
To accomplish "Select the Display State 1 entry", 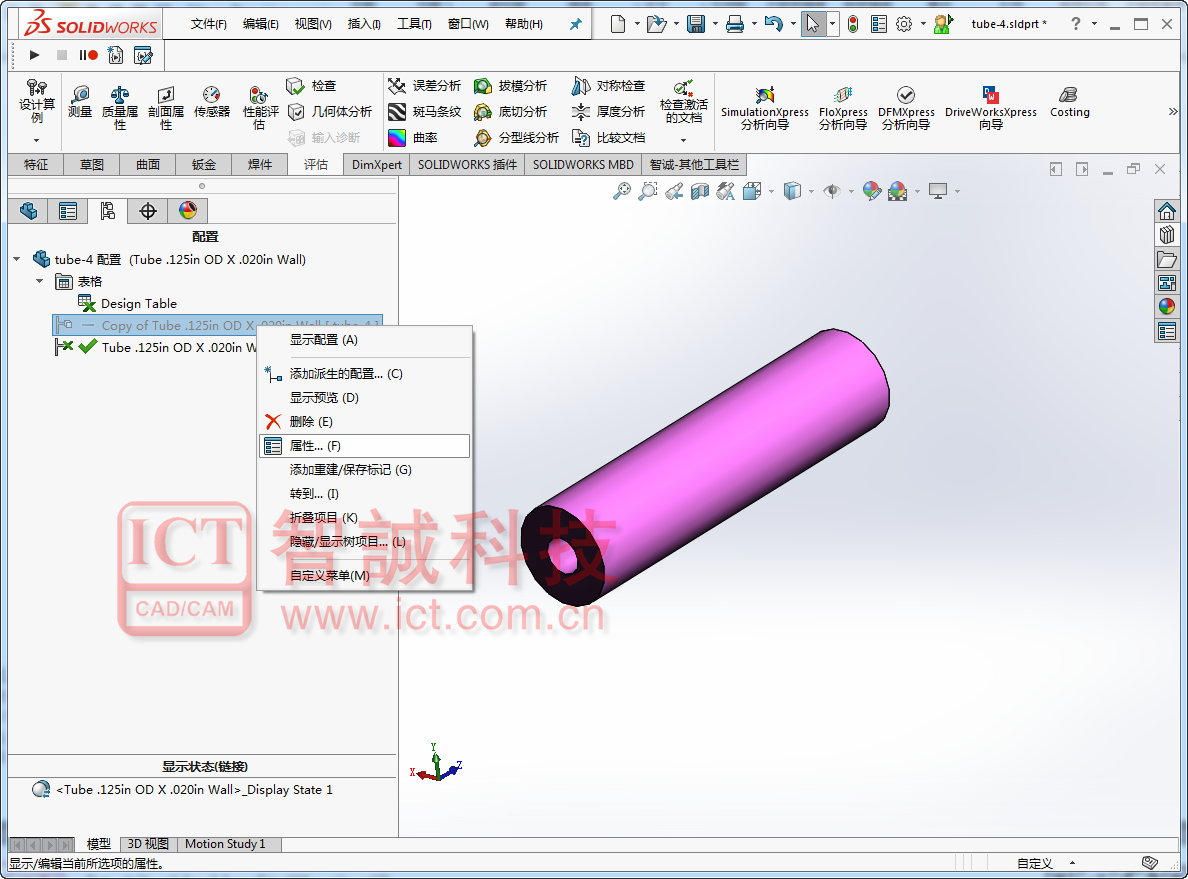I will [183, 790].
